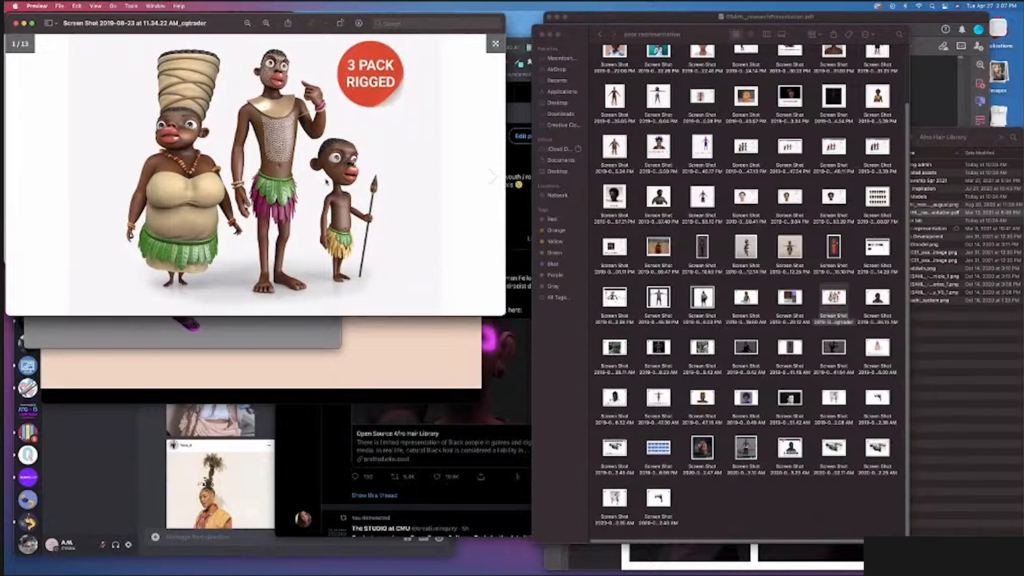The width and height of the screenshot is (1024, 576).
Task: Select purple circle Discord server icon
Action: [x=27, y=477]
